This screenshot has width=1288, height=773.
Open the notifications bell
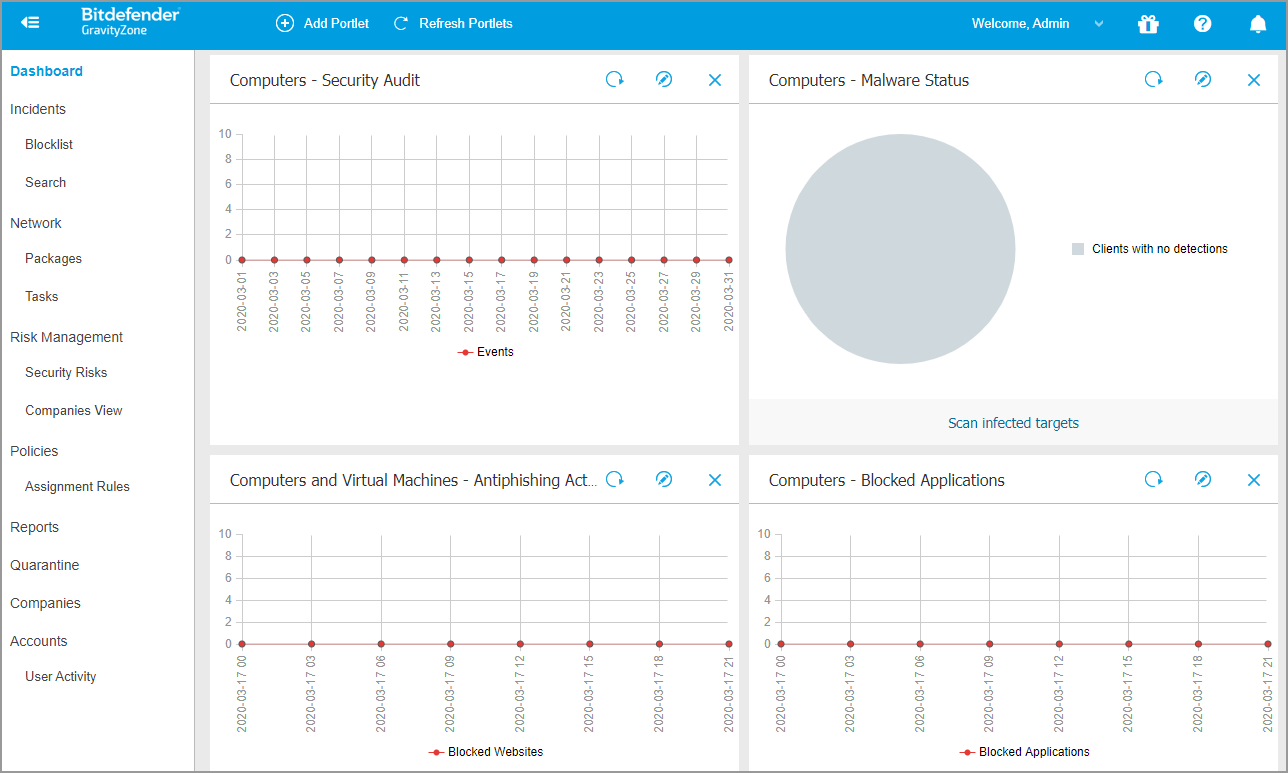(x=1258, y=24)
